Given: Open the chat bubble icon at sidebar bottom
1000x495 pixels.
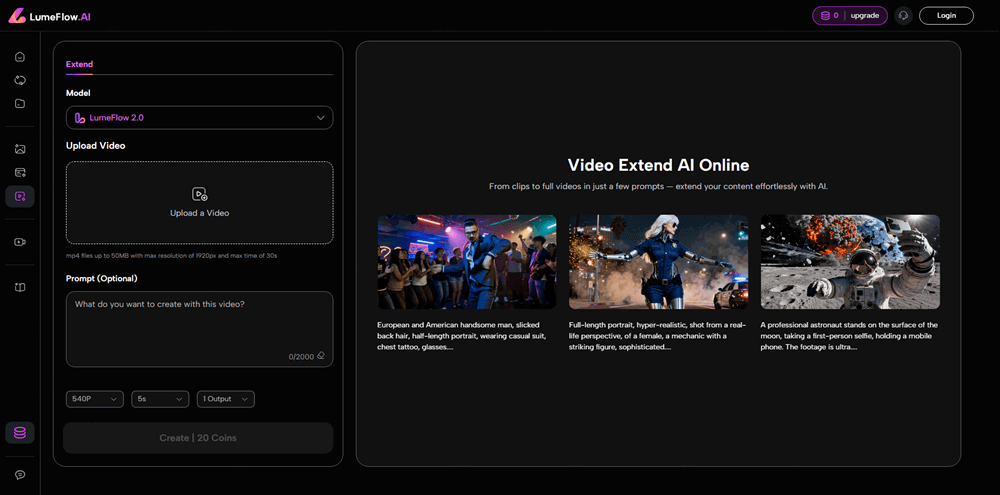Looking at the screenshot, I should point(20,475).
